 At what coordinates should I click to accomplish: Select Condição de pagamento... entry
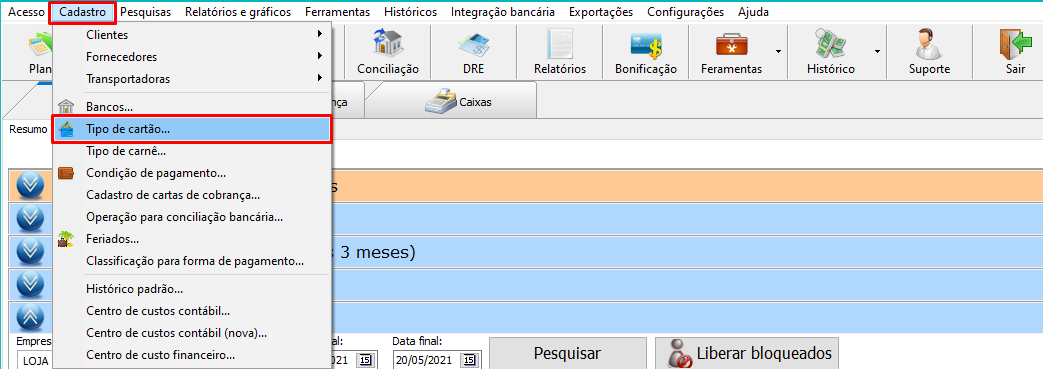[192, 173]
